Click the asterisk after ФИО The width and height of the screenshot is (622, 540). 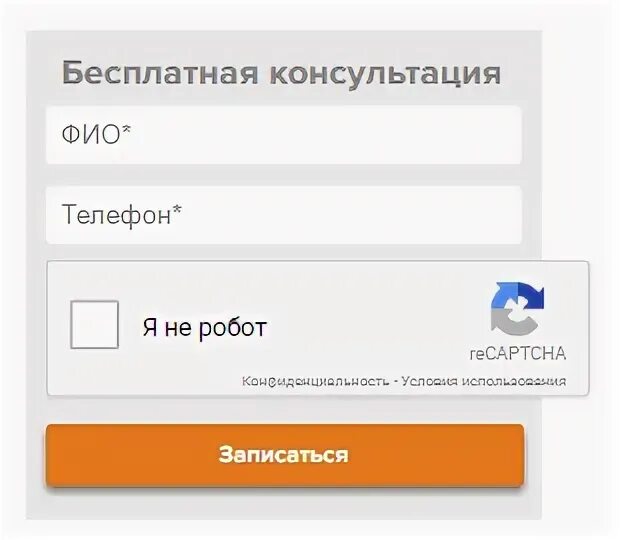click(x=126, y=130)
